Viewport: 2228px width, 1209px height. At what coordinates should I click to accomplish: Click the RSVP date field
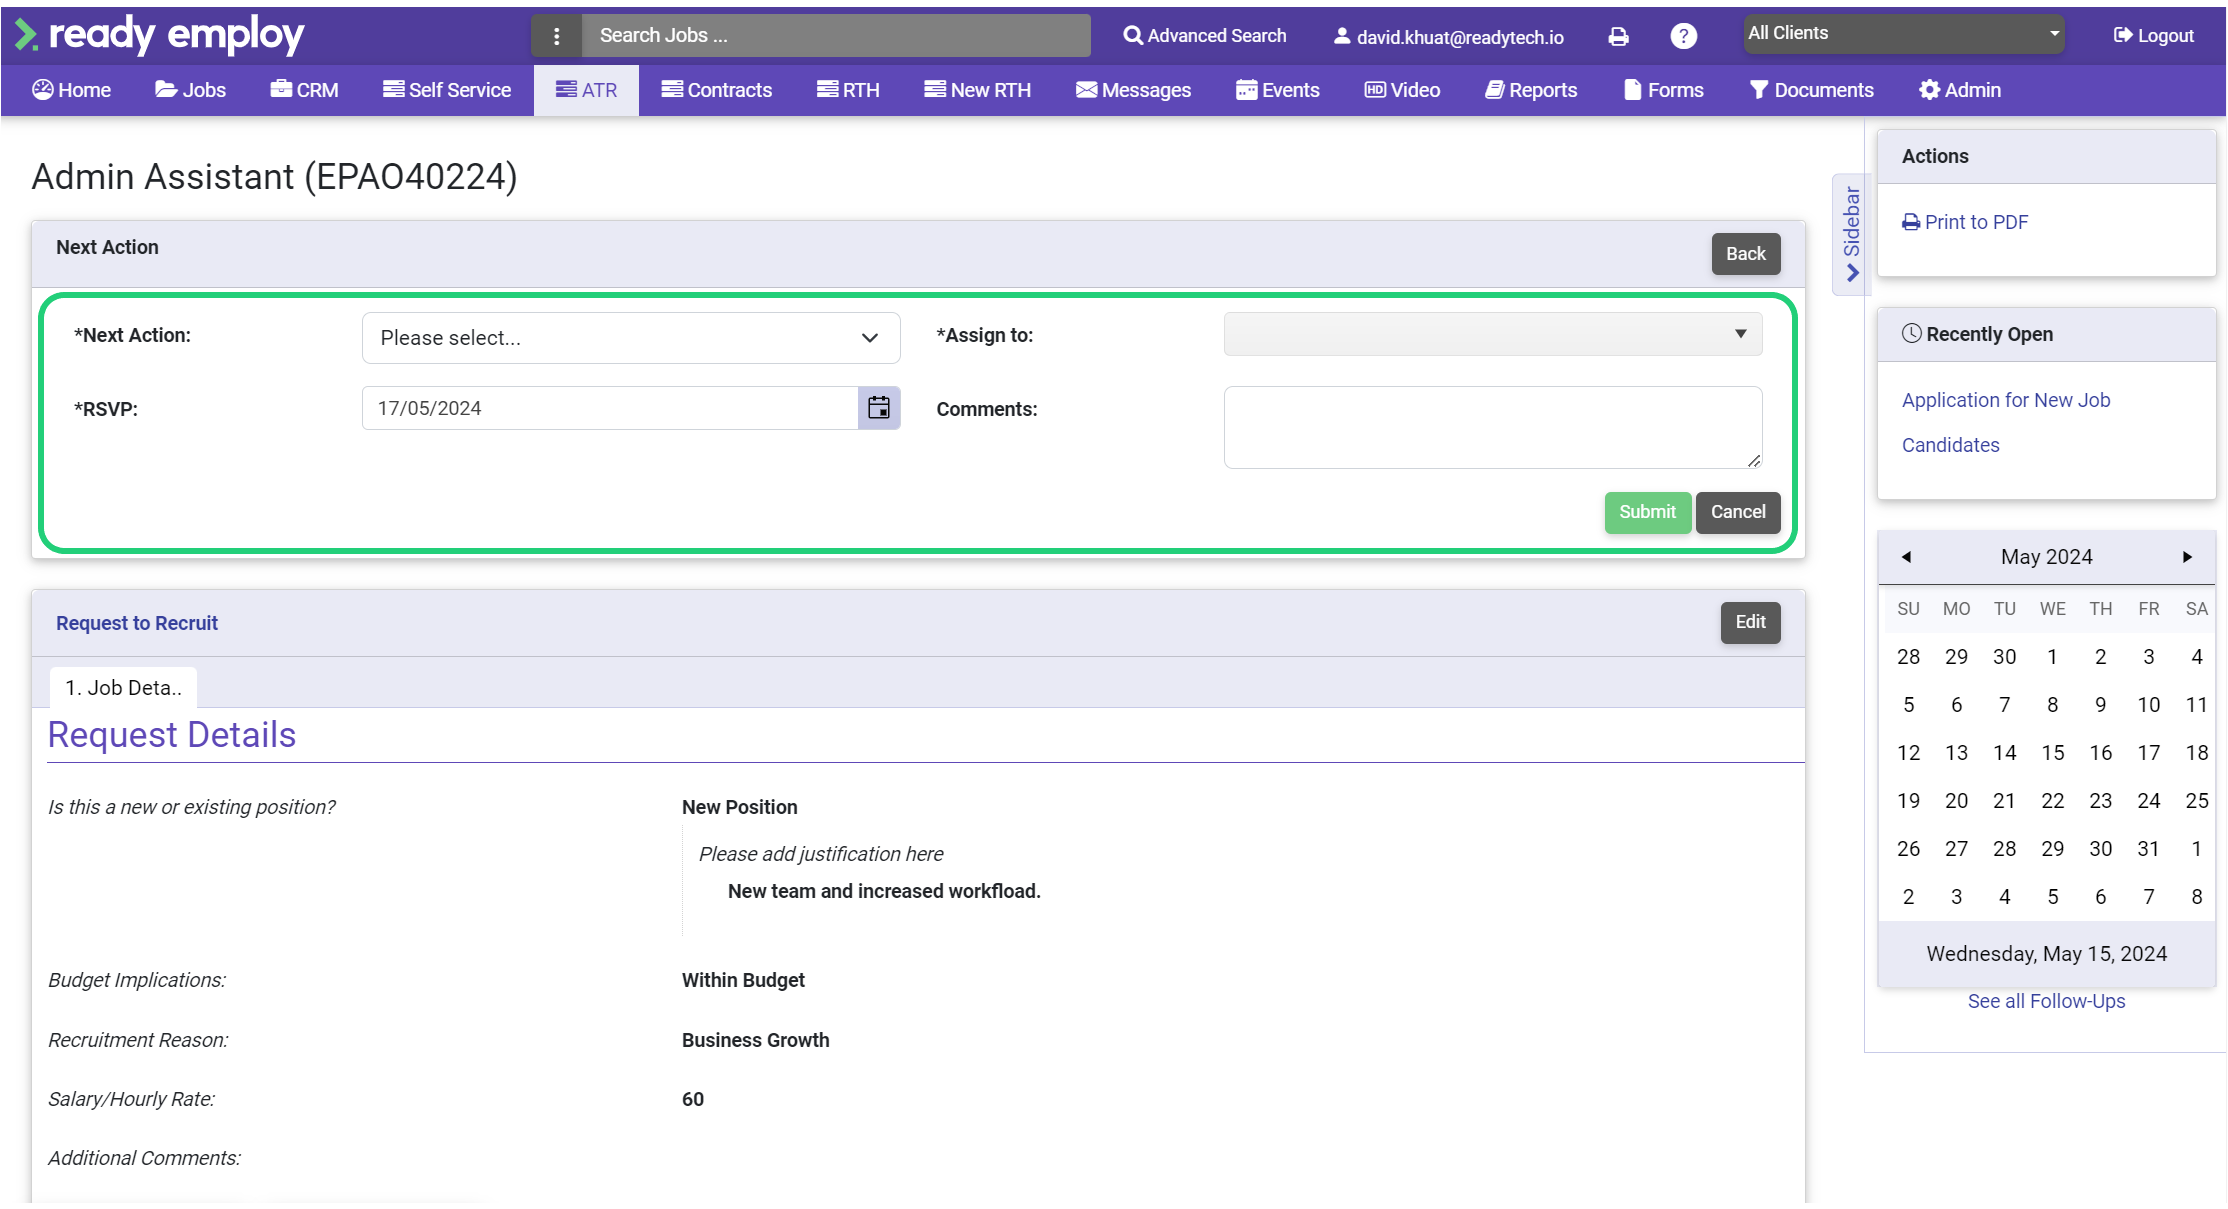tap(610, 408)
